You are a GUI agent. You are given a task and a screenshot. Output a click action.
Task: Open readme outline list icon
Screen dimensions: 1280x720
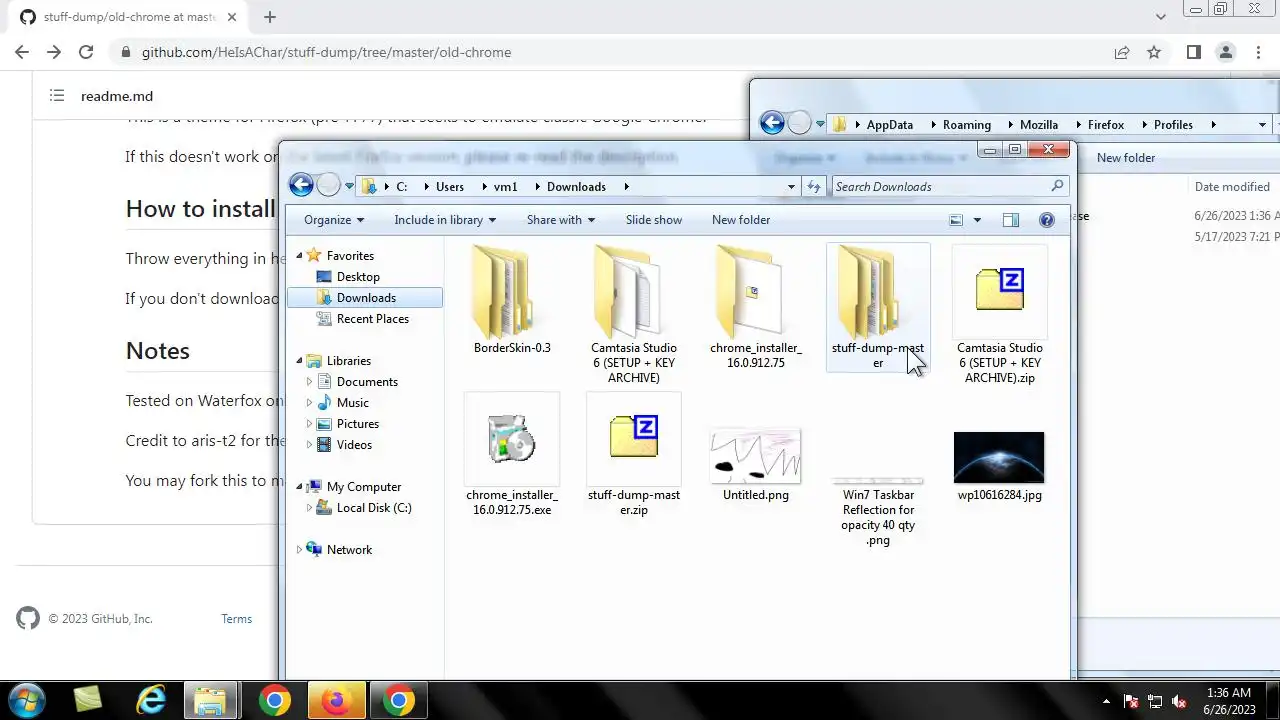tap(57, 96)
